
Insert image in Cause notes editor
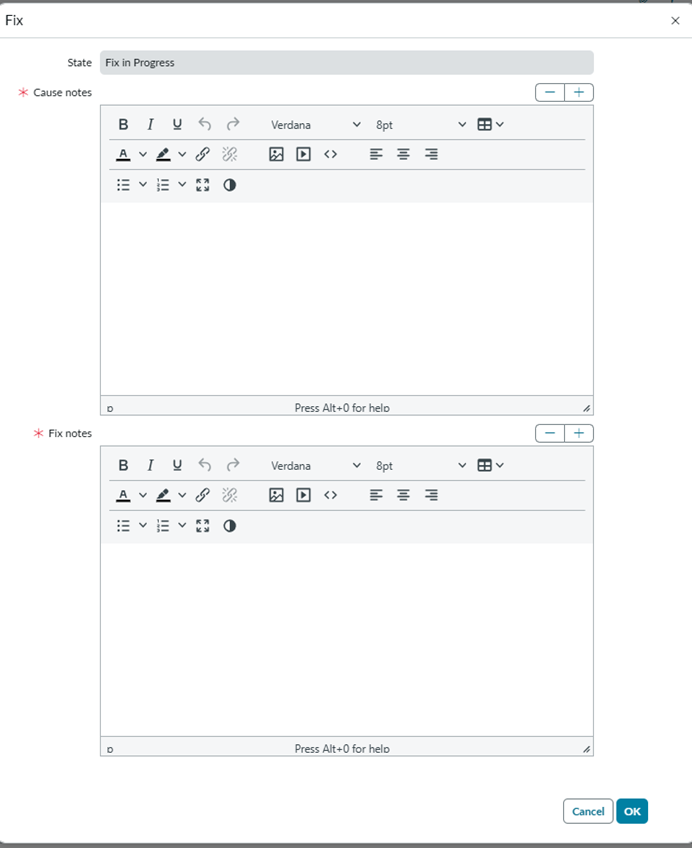tap(276, 155)
